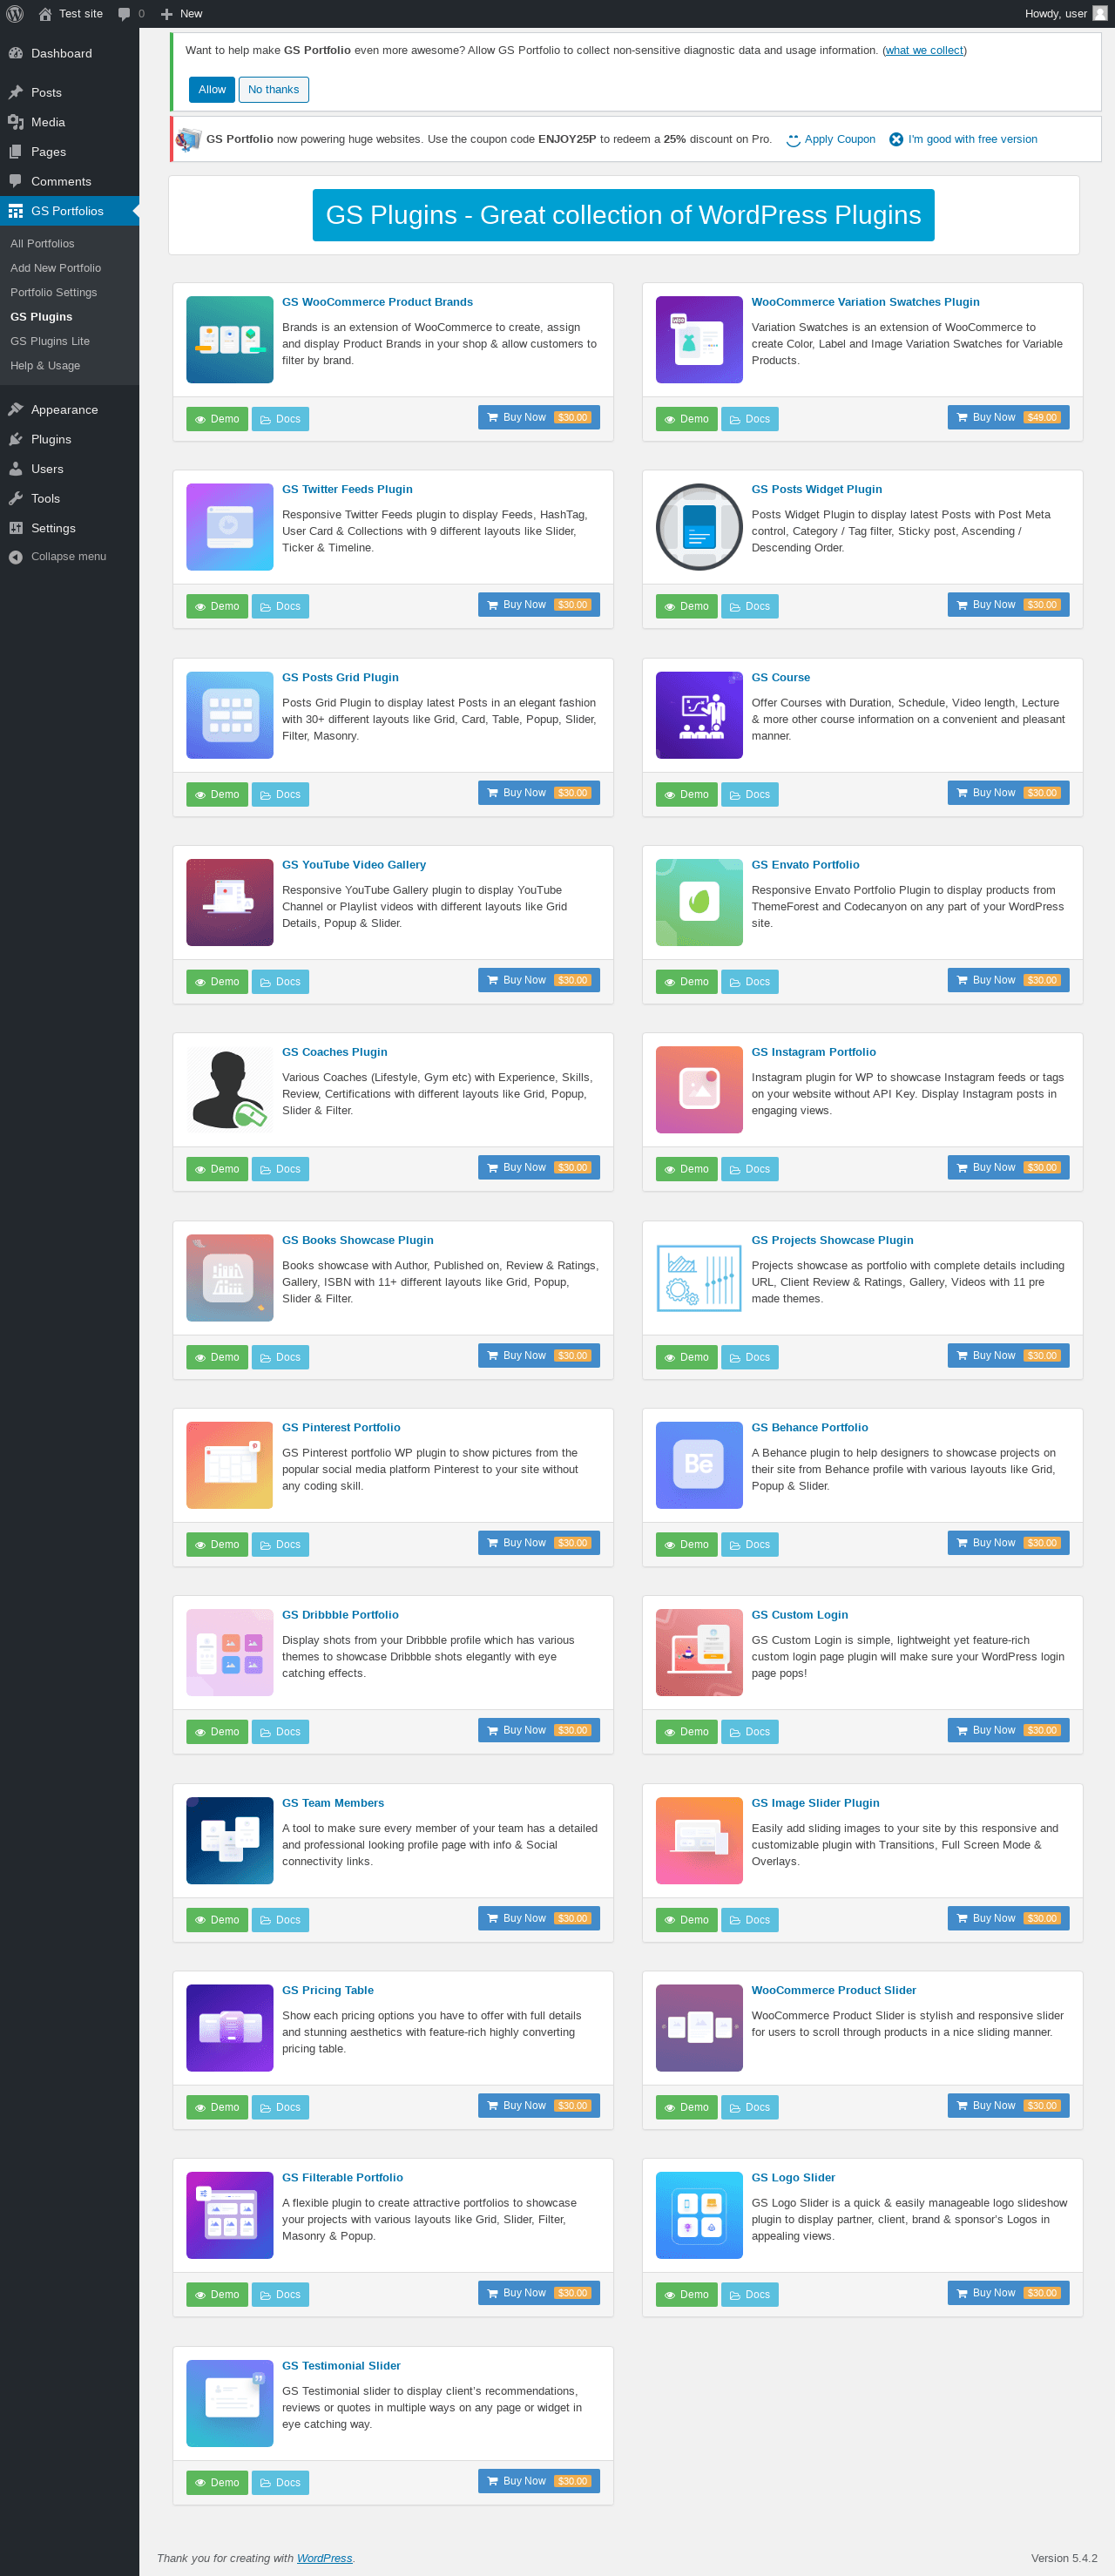
Task: Buy Now GS Testimonial Slider
Action: coord(539,2481)
